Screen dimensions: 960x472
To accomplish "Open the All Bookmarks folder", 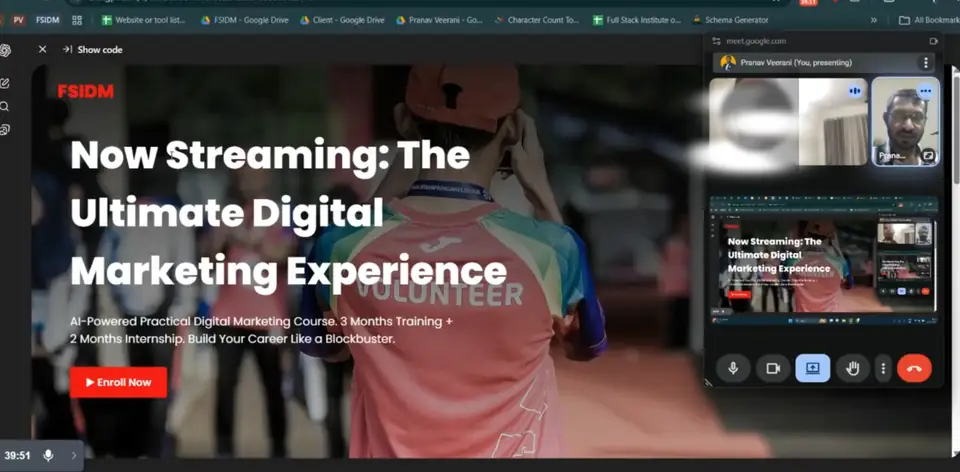I will point(929,20).
